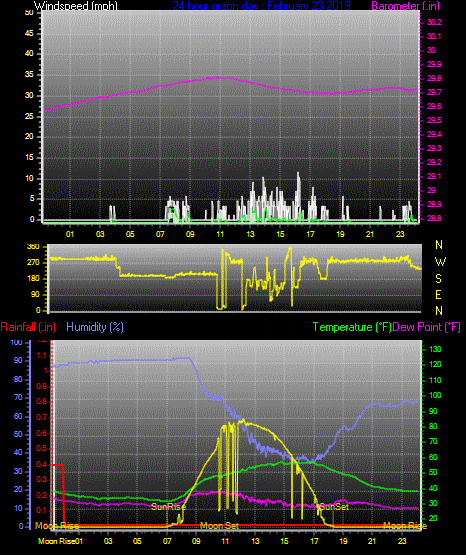
Task: Select the 50 tick on the humidity axis
Action: point(18,434)
